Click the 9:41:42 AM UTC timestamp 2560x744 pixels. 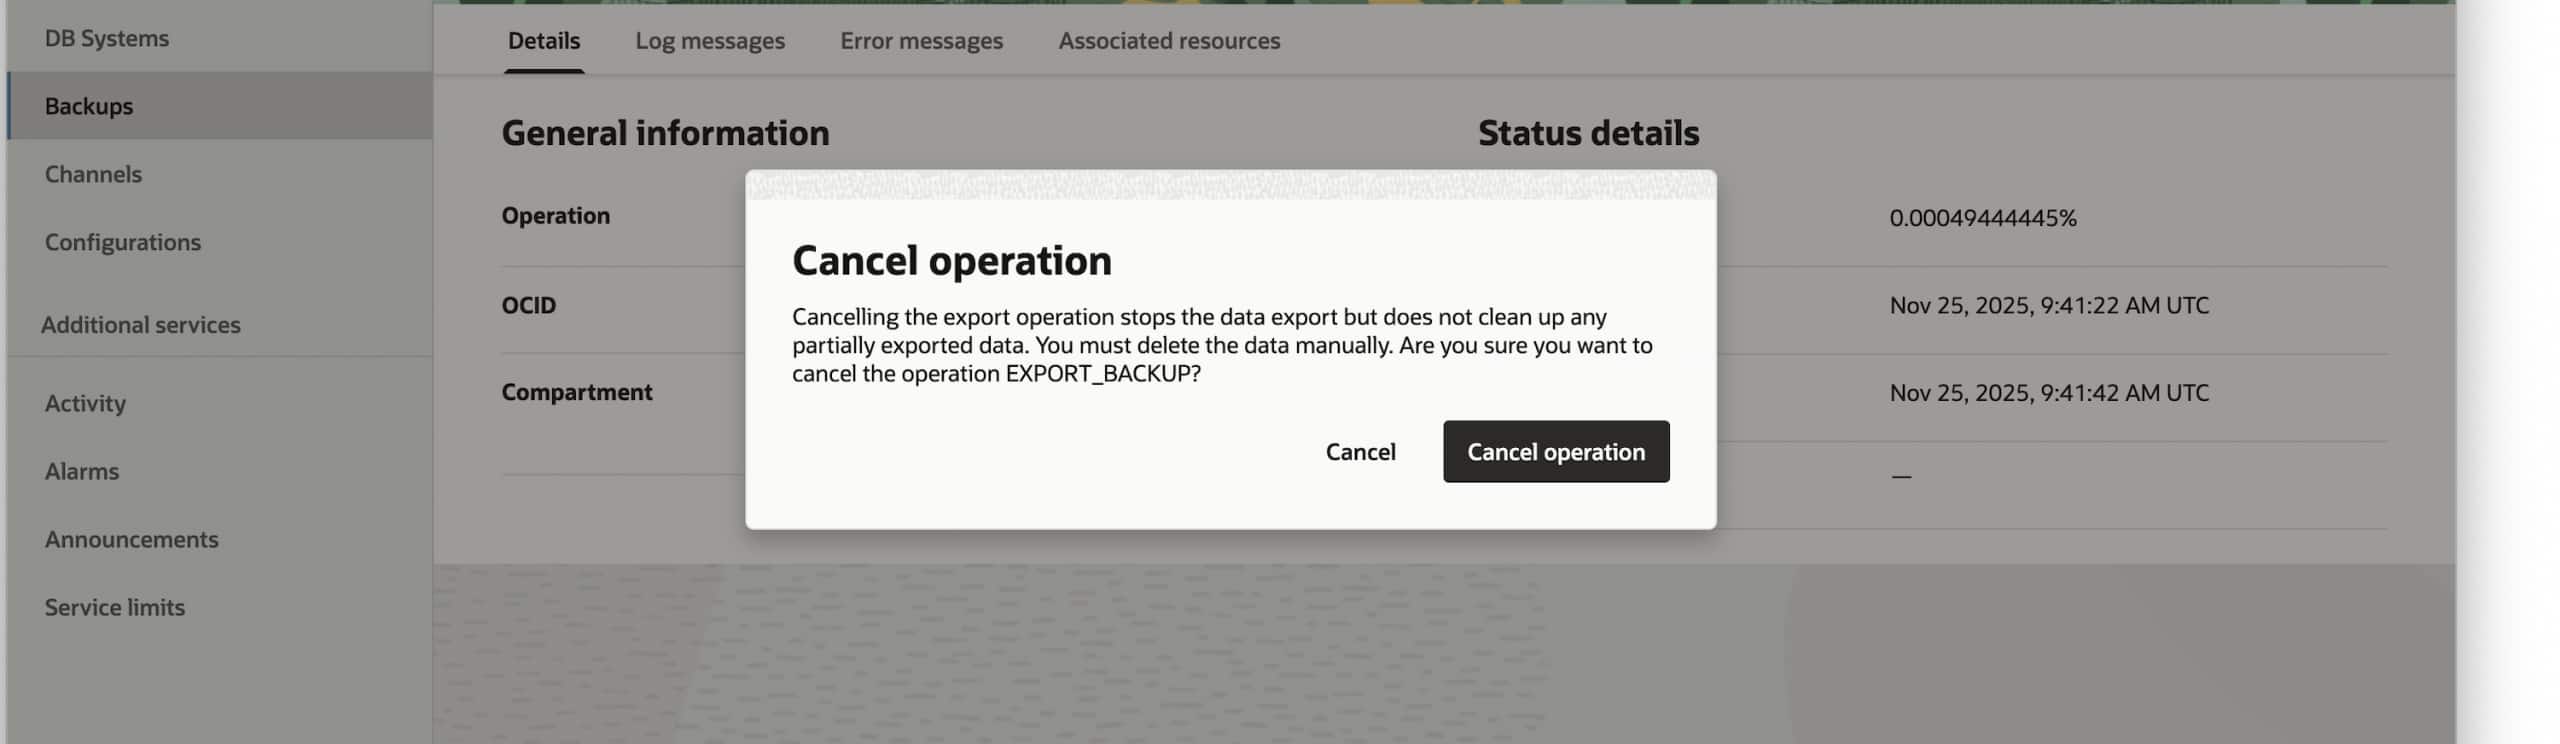(x=2048, y=393)
